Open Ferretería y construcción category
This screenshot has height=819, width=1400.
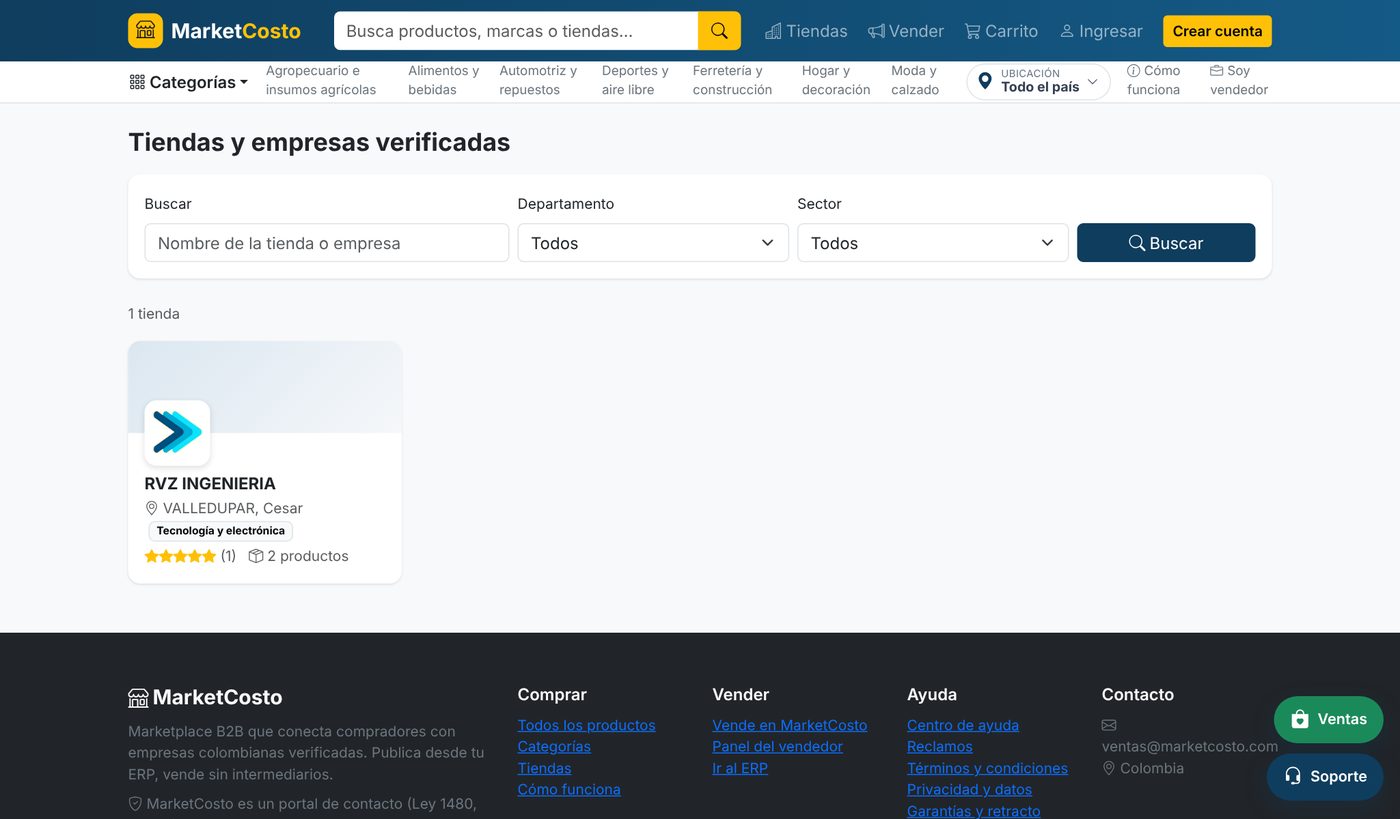732,80
